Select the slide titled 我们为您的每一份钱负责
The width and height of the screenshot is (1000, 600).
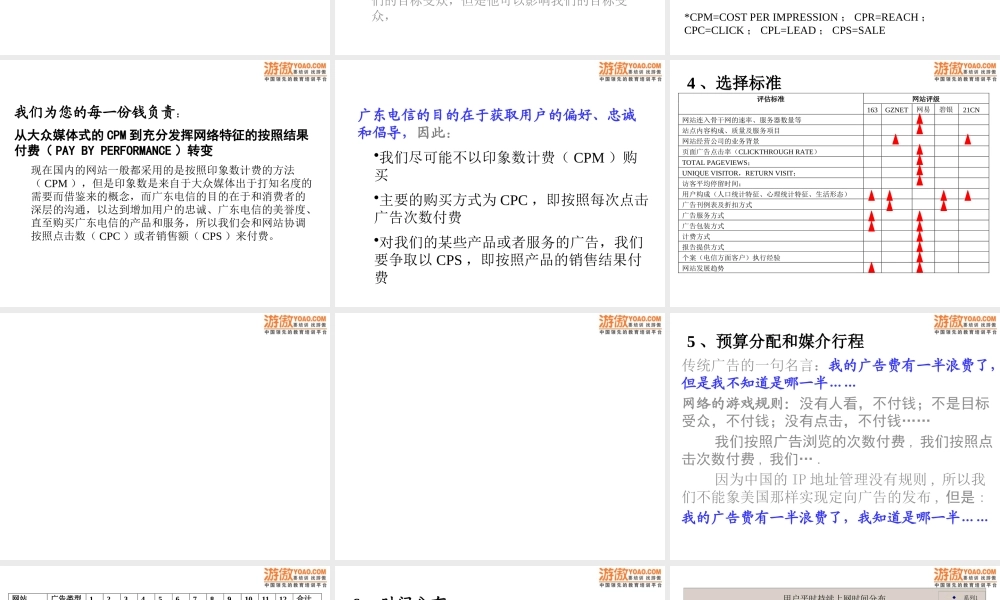pos(165,183)
